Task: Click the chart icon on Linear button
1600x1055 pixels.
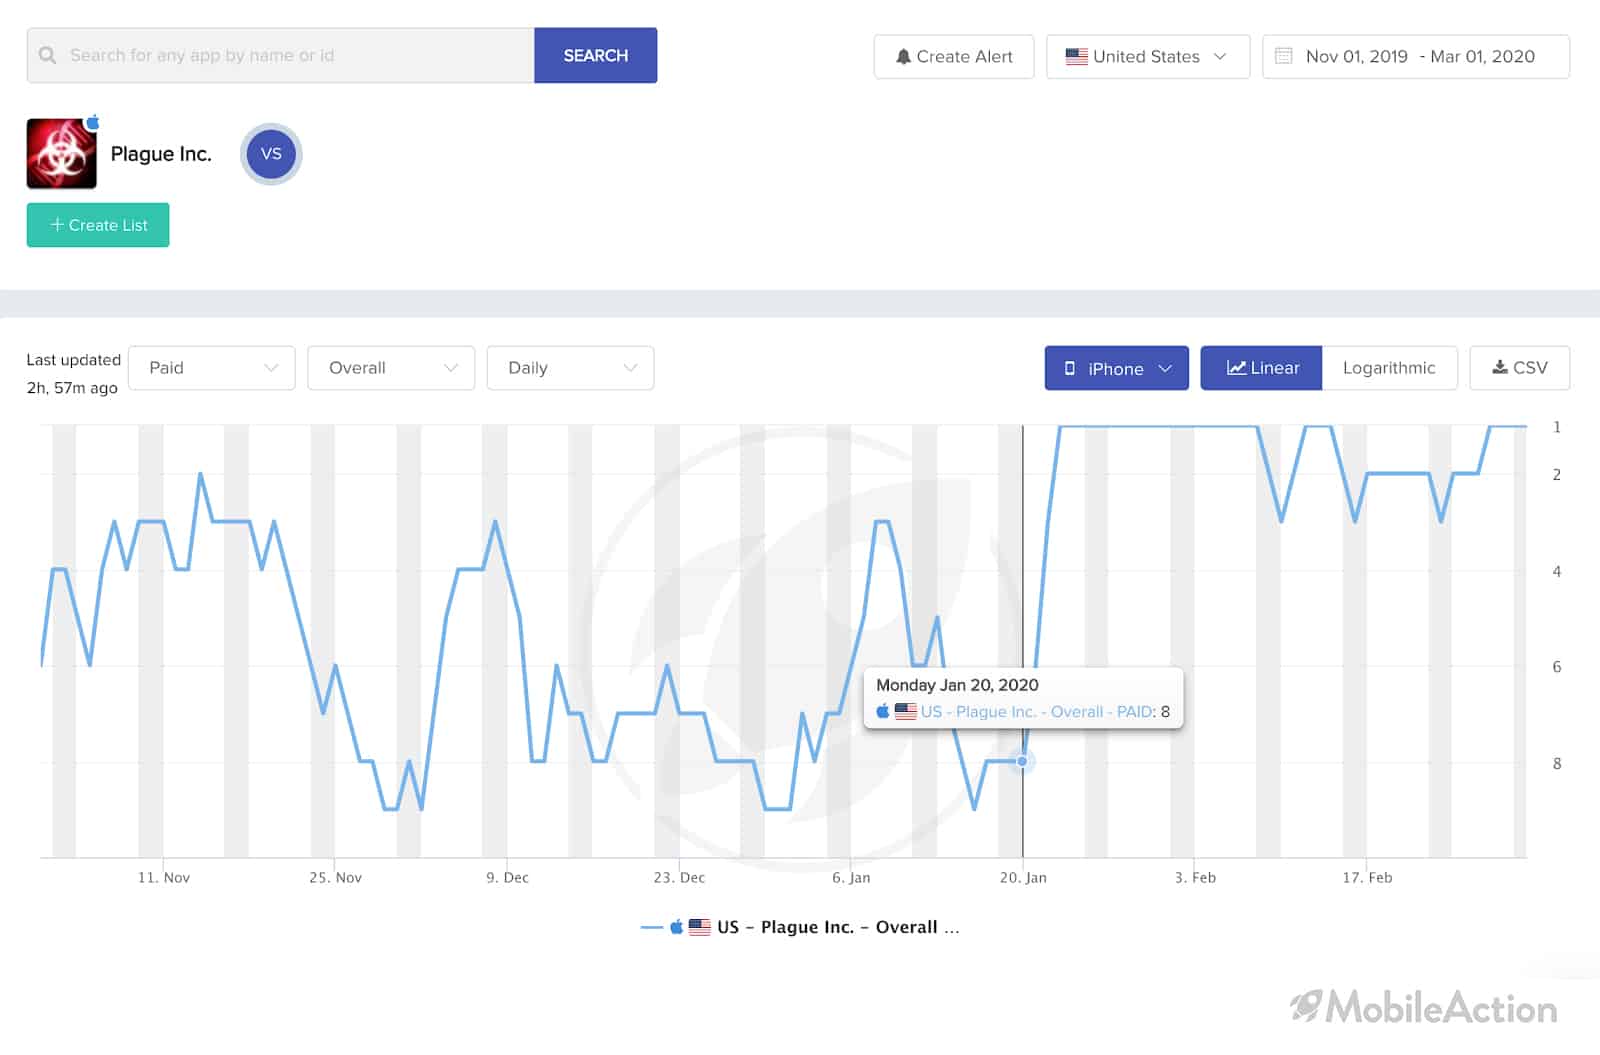Action: click(x=1236, y=368)
